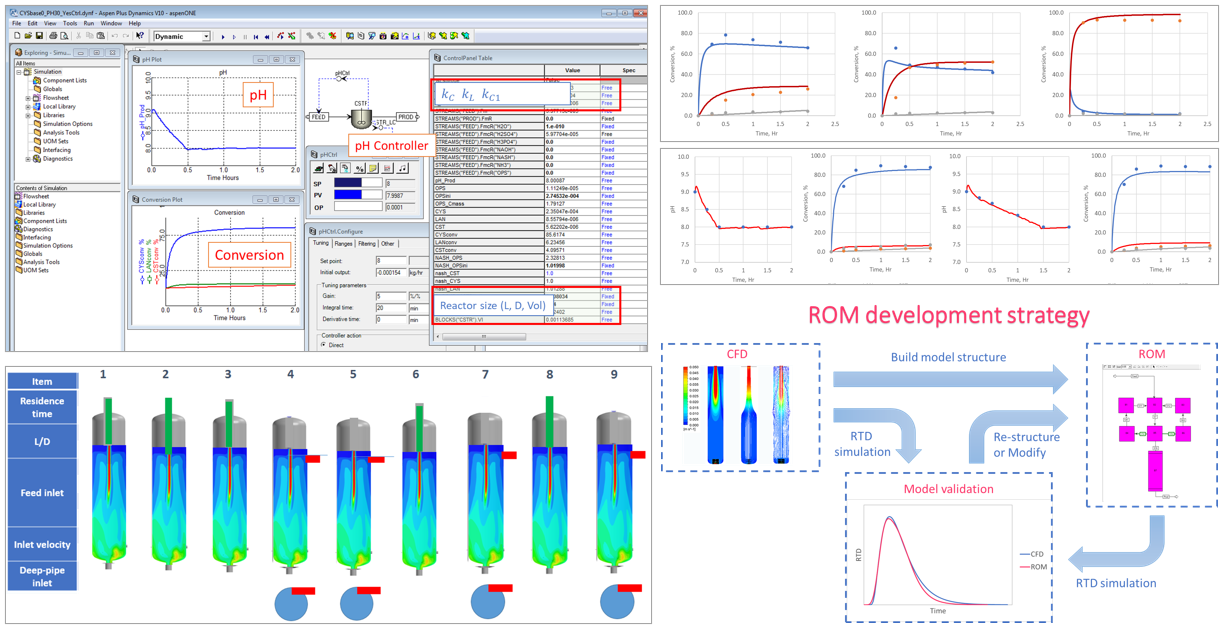Click the New file toolbar icon
The height and width of the screenshot is (627, 1224).
tap(17, 36)
